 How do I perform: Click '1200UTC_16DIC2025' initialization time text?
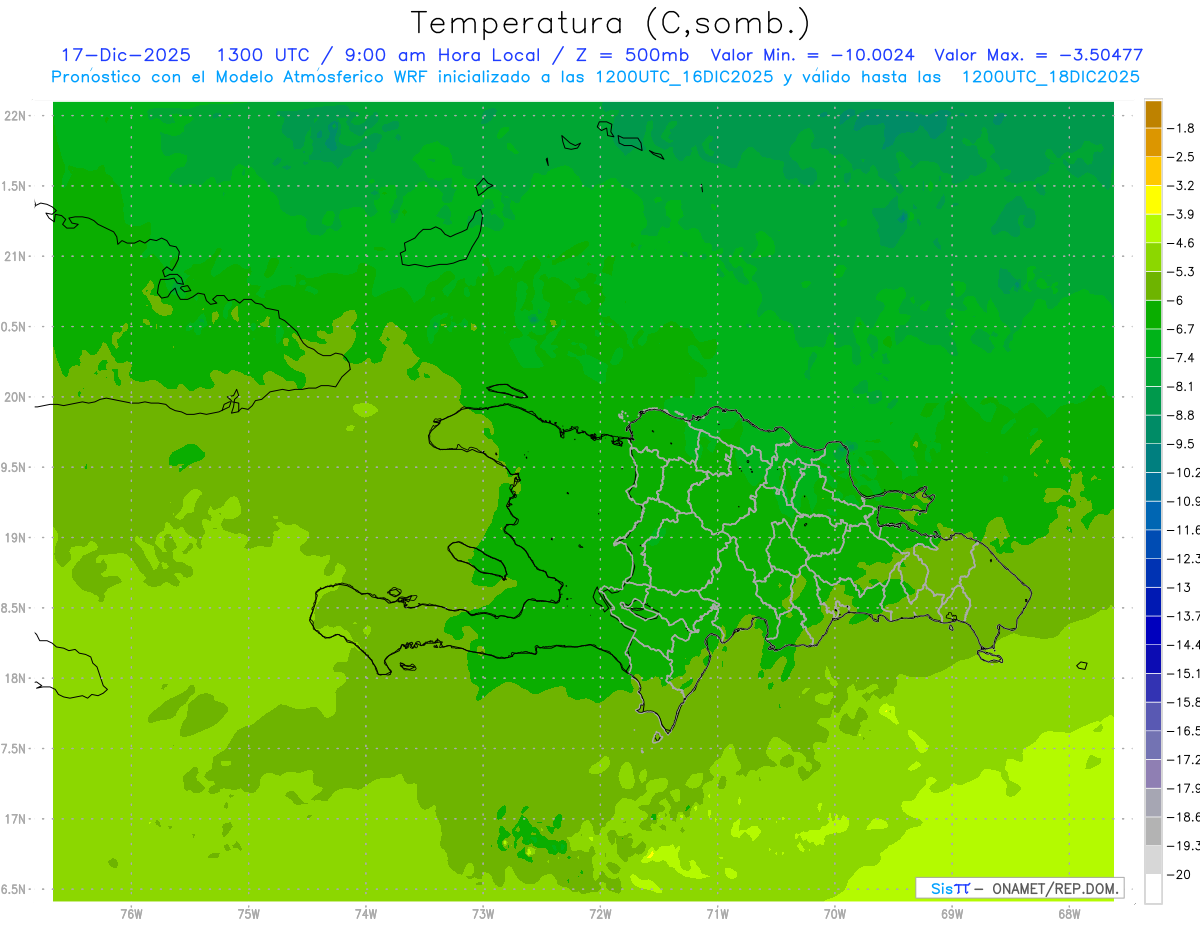click(x=684, y=77)
